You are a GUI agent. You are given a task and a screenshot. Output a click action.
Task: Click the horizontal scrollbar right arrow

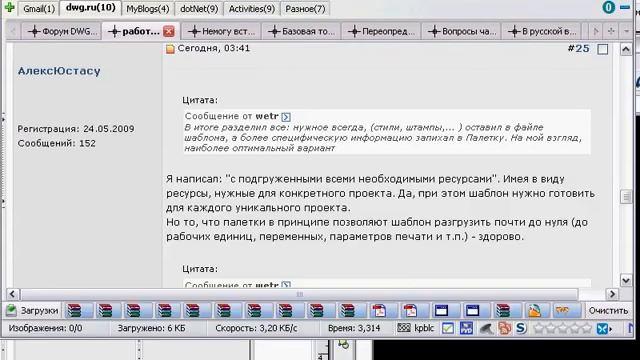pos(612,294)
